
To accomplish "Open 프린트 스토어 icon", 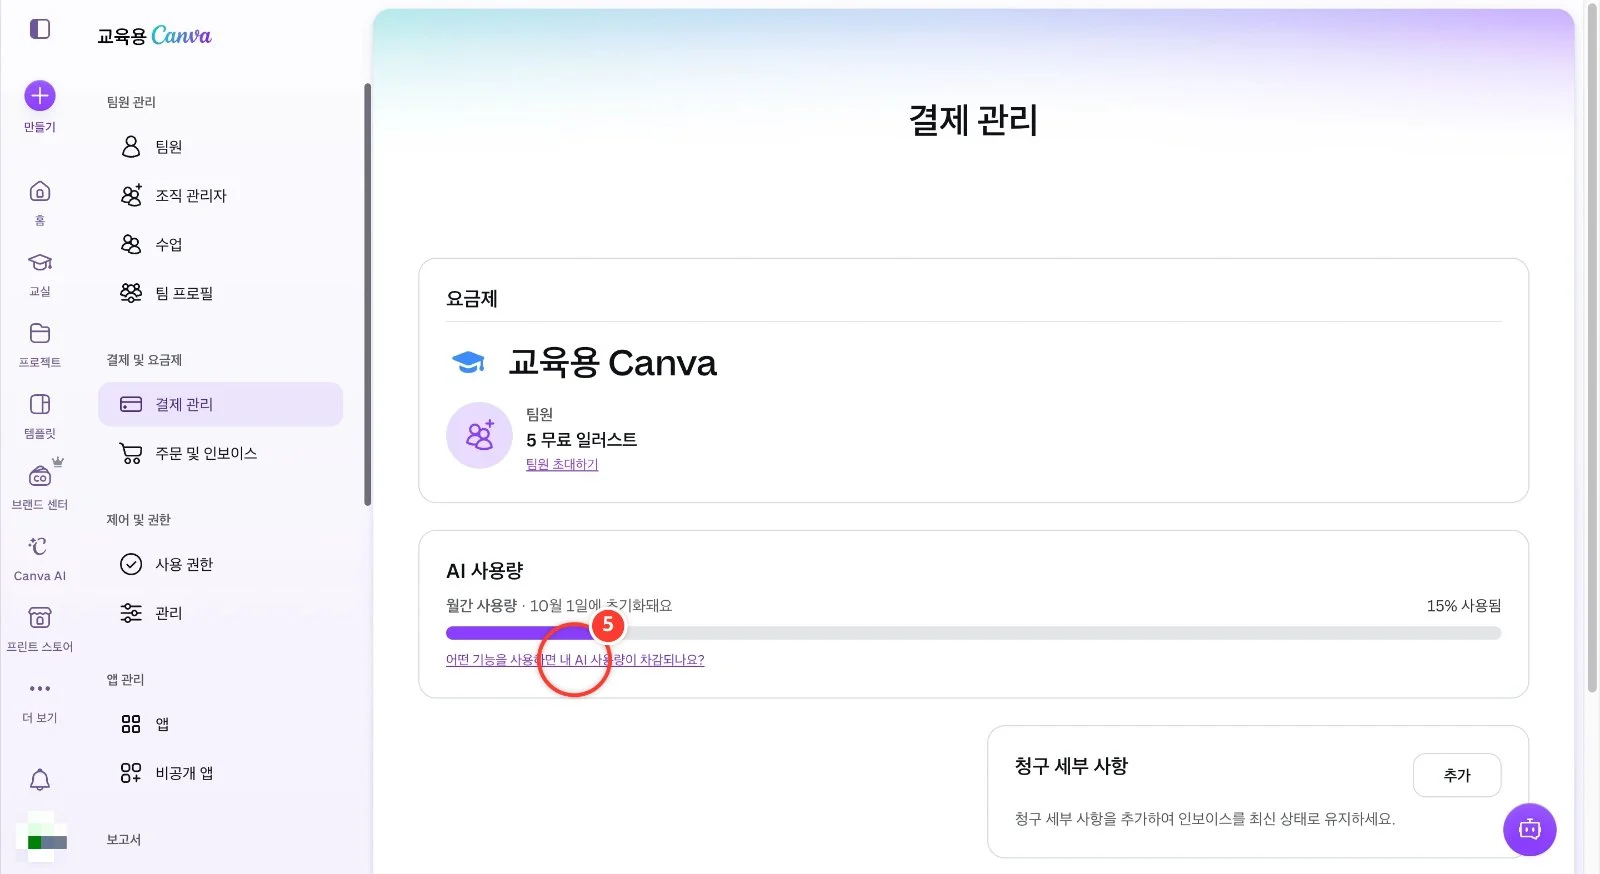I will pyautogui.click(x=40, y=617).
